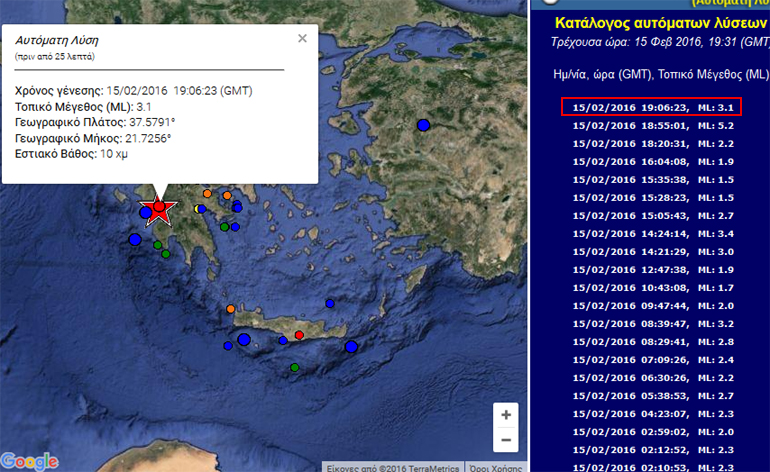Screen dimensions: 770x472
Task: Pick the 14:21:29 ML 3.0 entry
Action: click(x=650, y=252)
